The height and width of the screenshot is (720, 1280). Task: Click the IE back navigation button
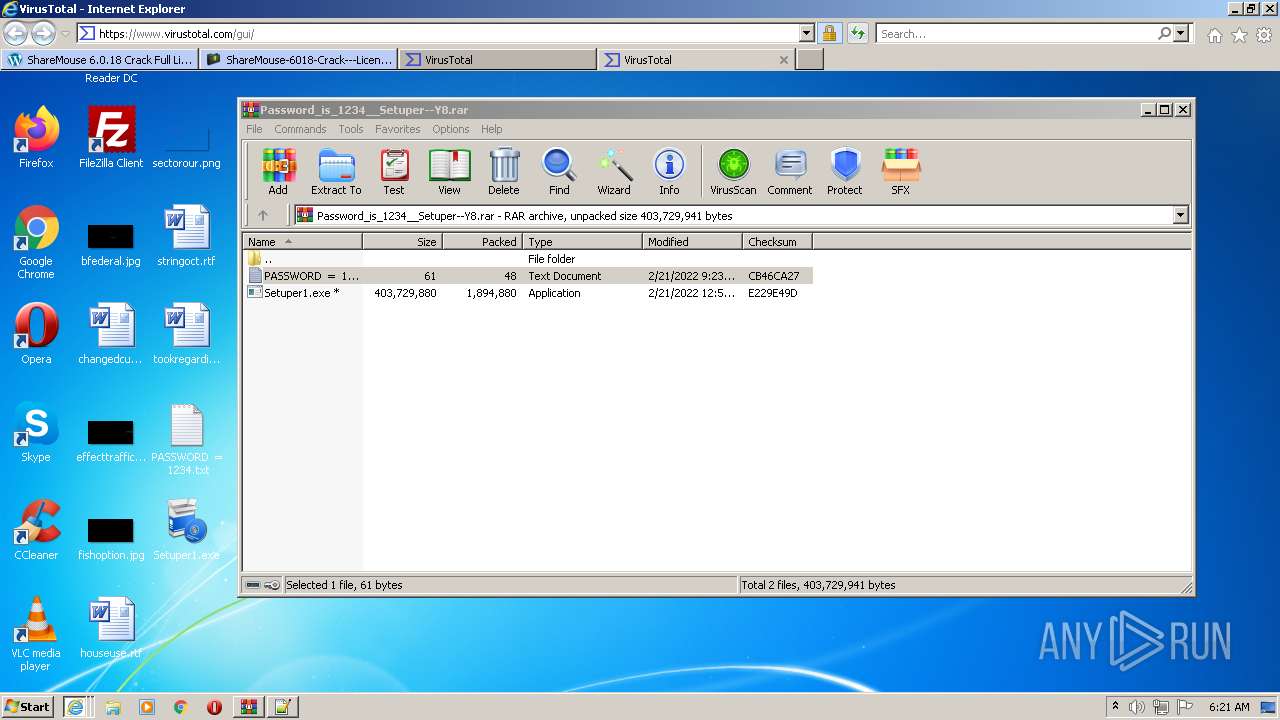coord(15,33)
